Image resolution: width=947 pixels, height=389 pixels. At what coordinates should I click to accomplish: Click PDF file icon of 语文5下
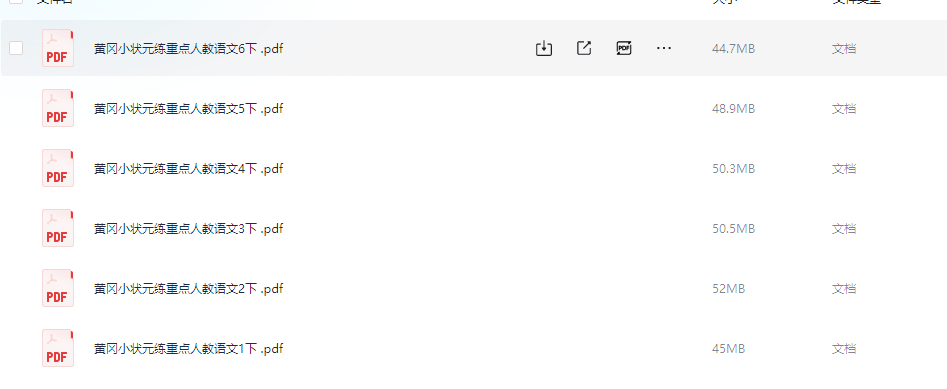pyautogui.click(x=57, y=108)
